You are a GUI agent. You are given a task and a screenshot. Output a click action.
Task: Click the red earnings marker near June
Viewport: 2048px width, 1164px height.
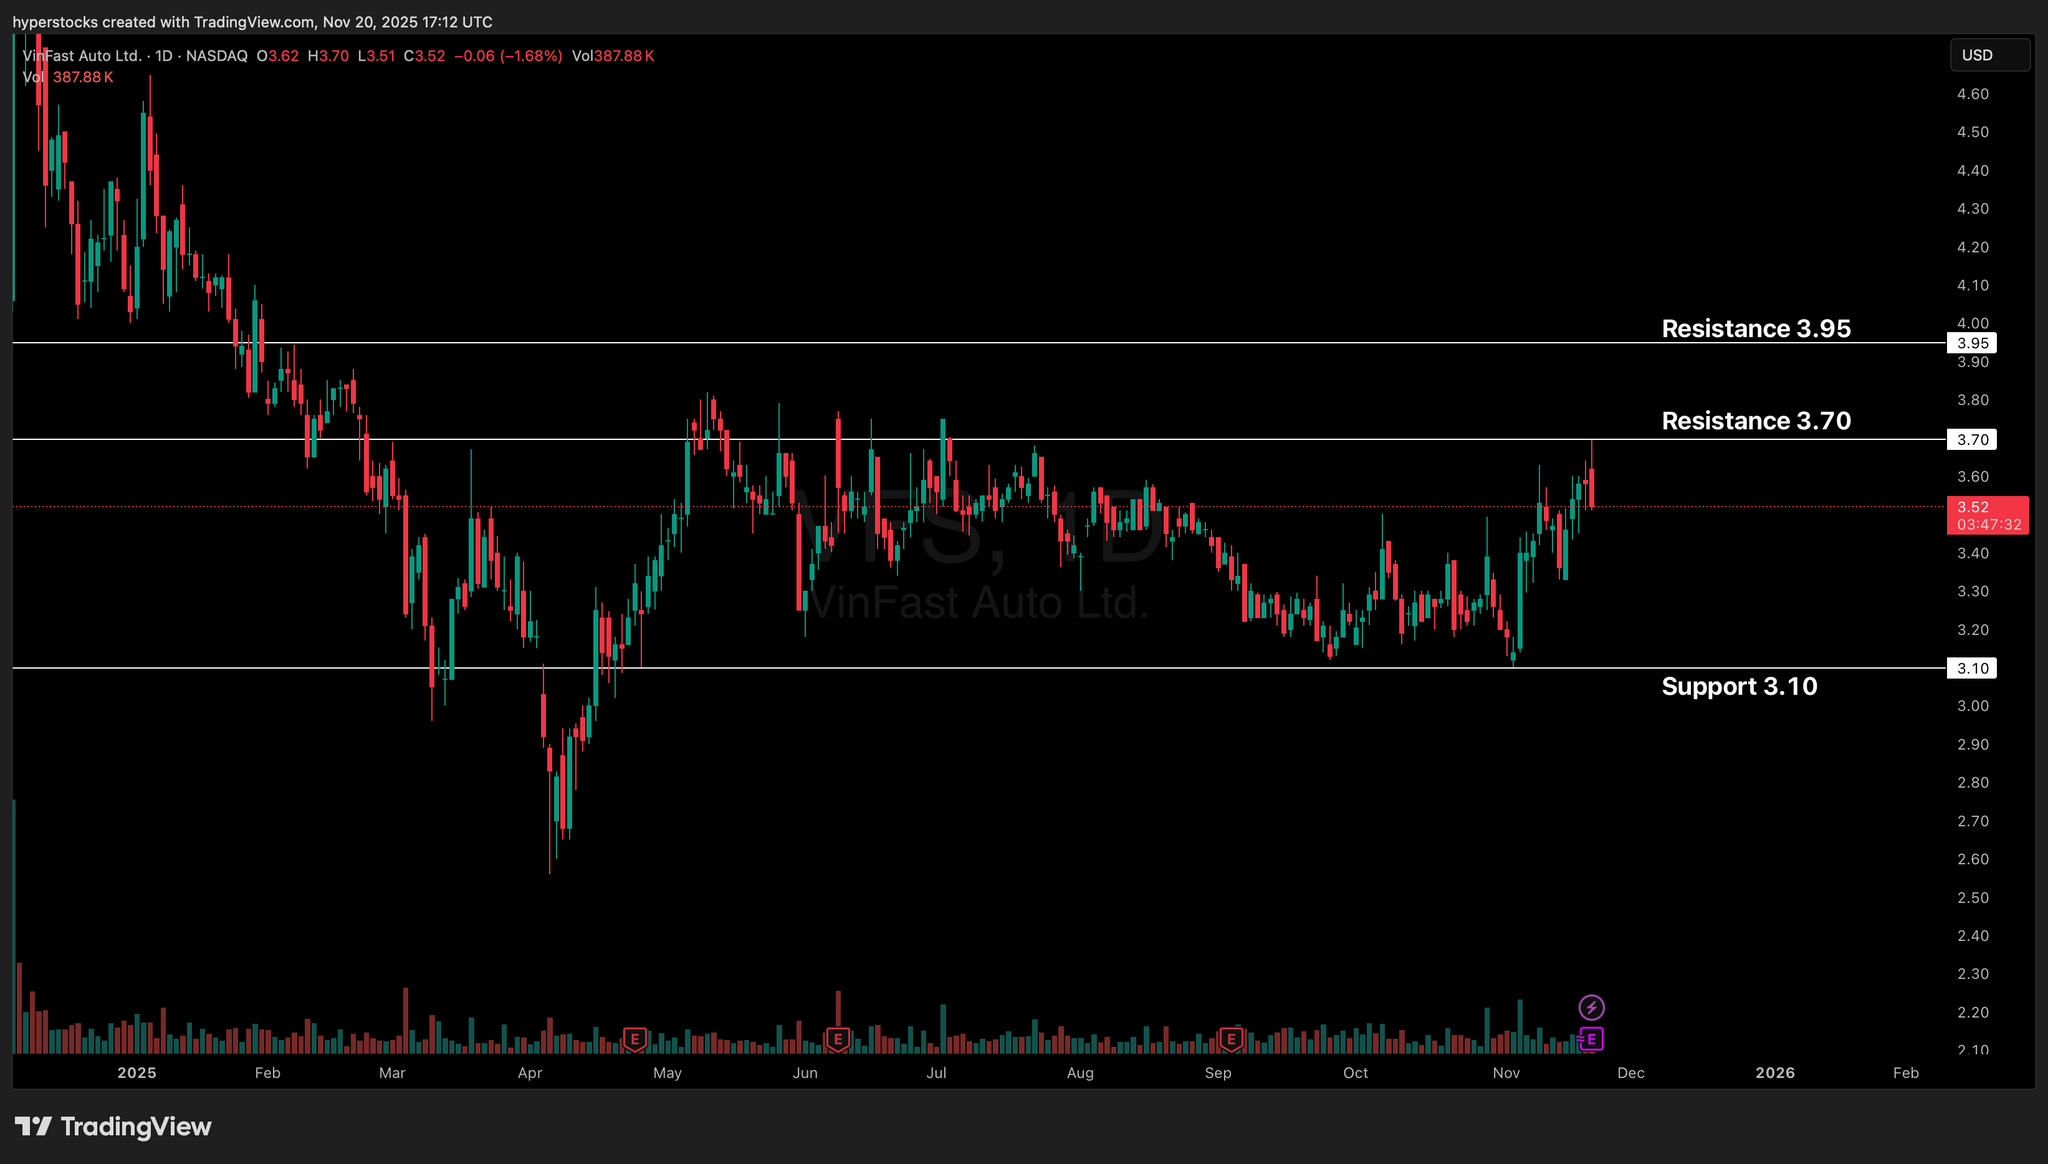[x=838, y=1040]
